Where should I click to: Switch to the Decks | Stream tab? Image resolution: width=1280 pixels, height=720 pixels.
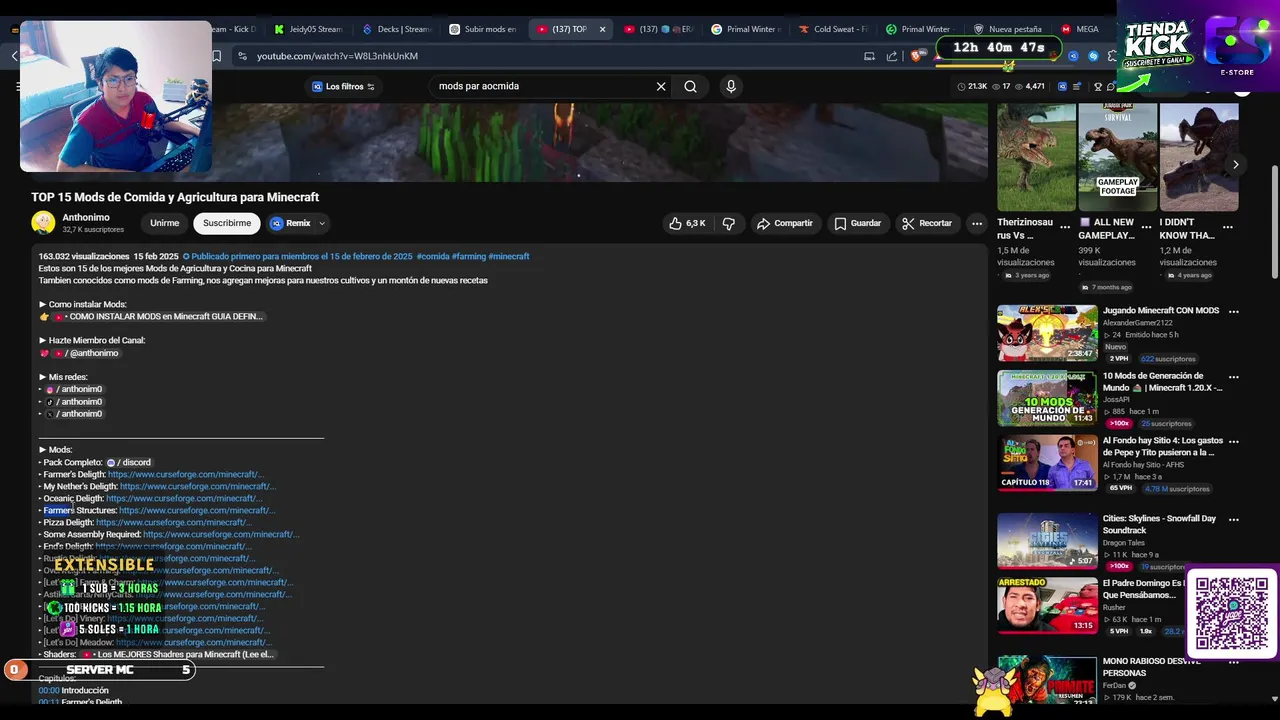click(396, 29)
